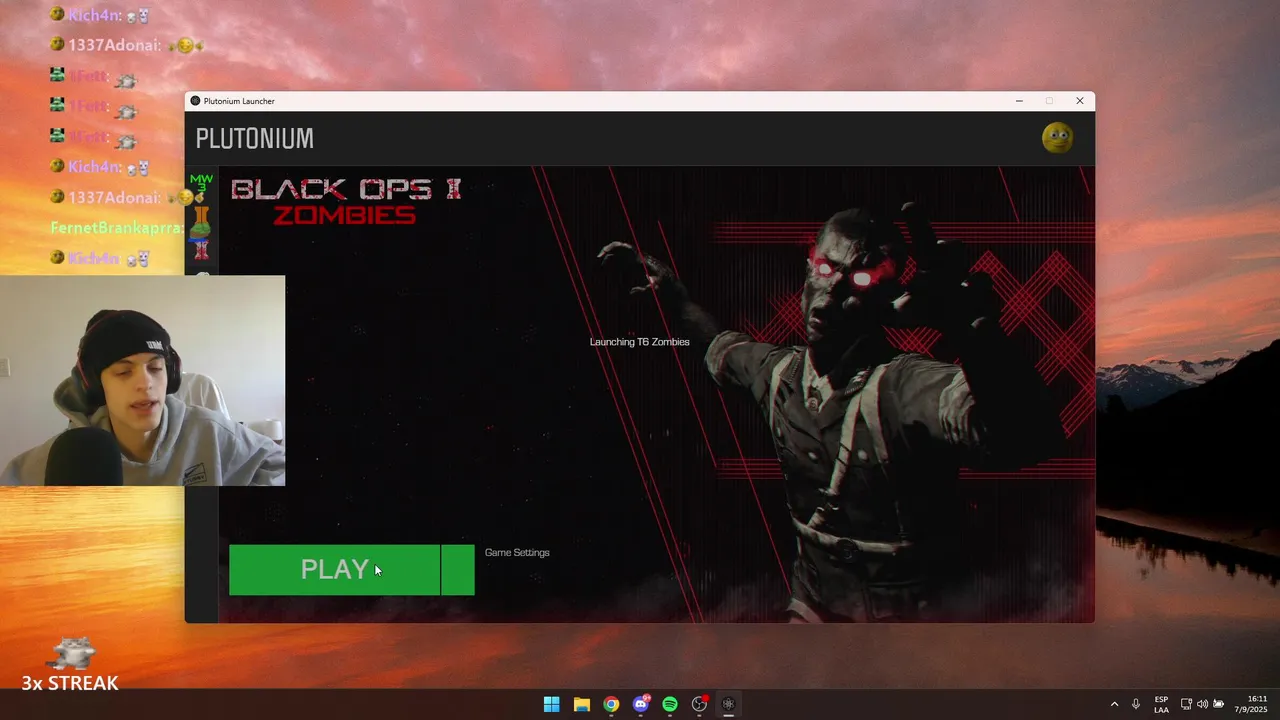Open OBS Studio from the taskbar
Screen dimensions: 1280x720
coord(699,704)
